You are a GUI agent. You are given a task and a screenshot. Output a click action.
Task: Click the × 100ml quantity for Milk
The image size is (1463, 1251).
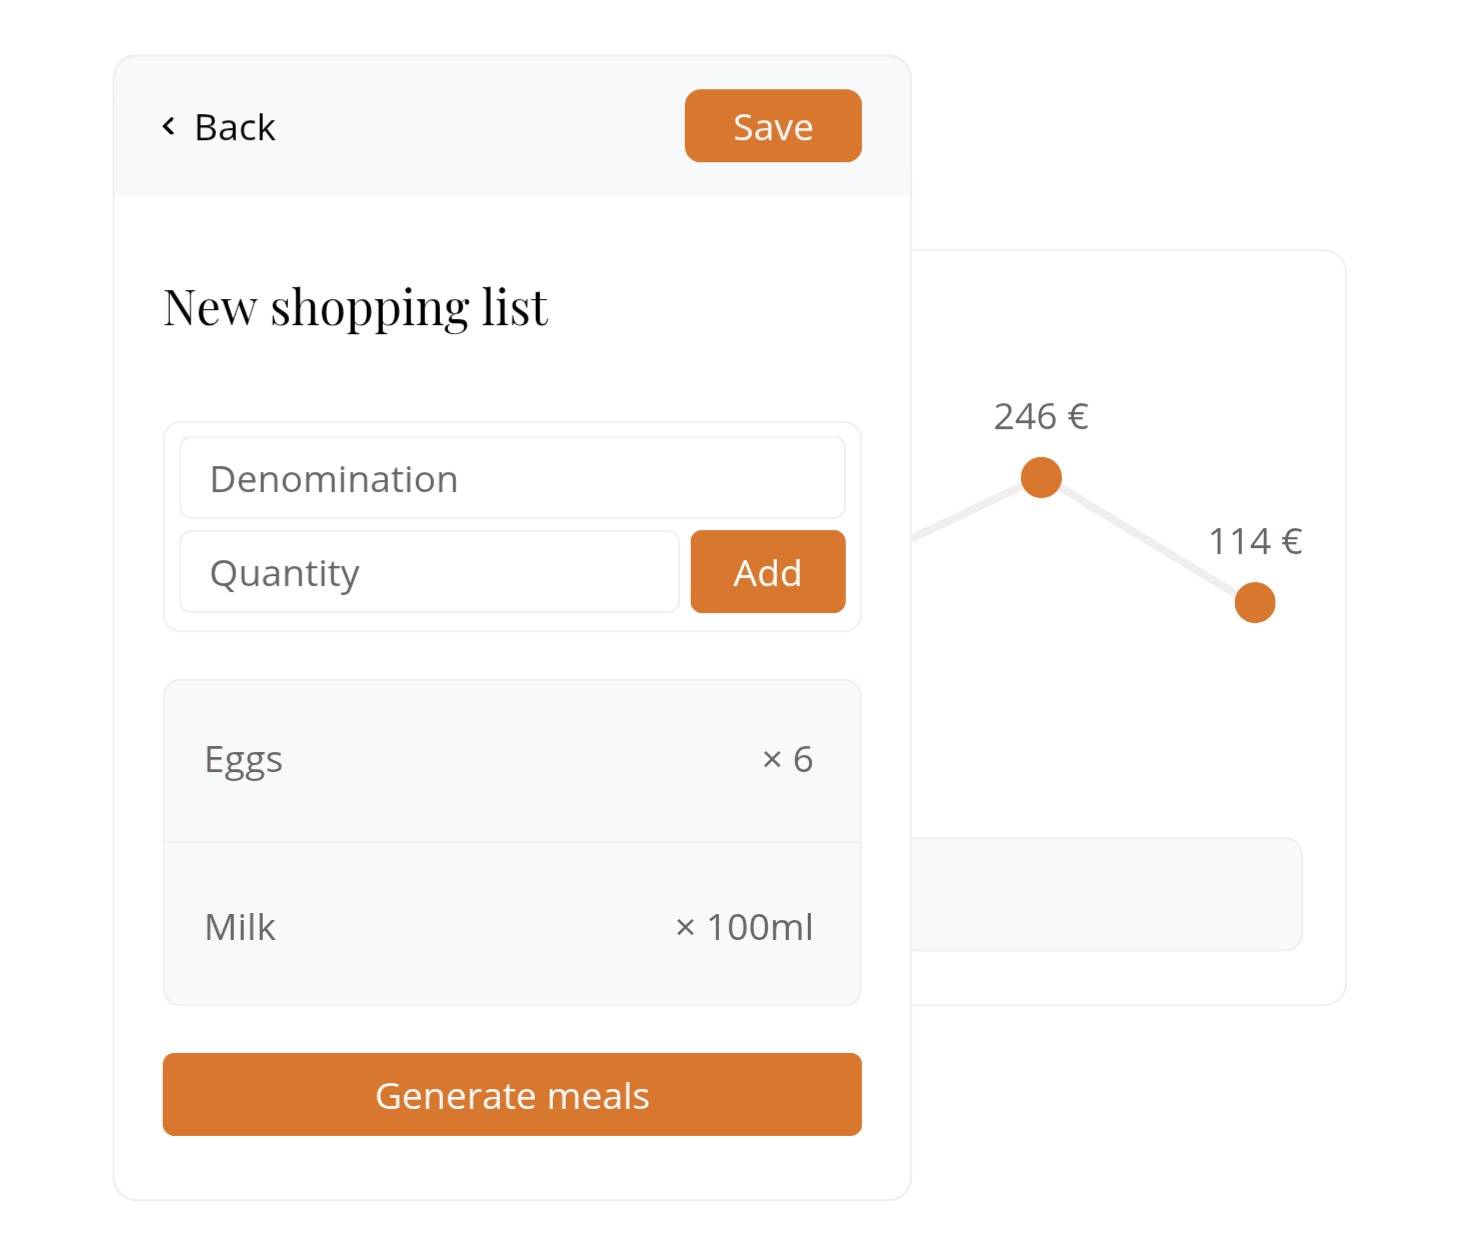coord(744,927)
